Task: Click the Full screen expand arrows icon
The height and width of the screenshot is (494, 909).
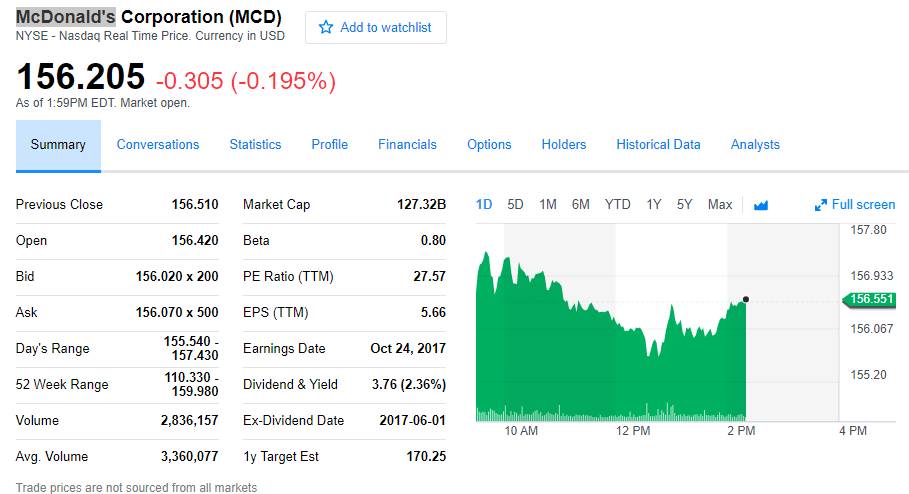Action: click(821, 205)
